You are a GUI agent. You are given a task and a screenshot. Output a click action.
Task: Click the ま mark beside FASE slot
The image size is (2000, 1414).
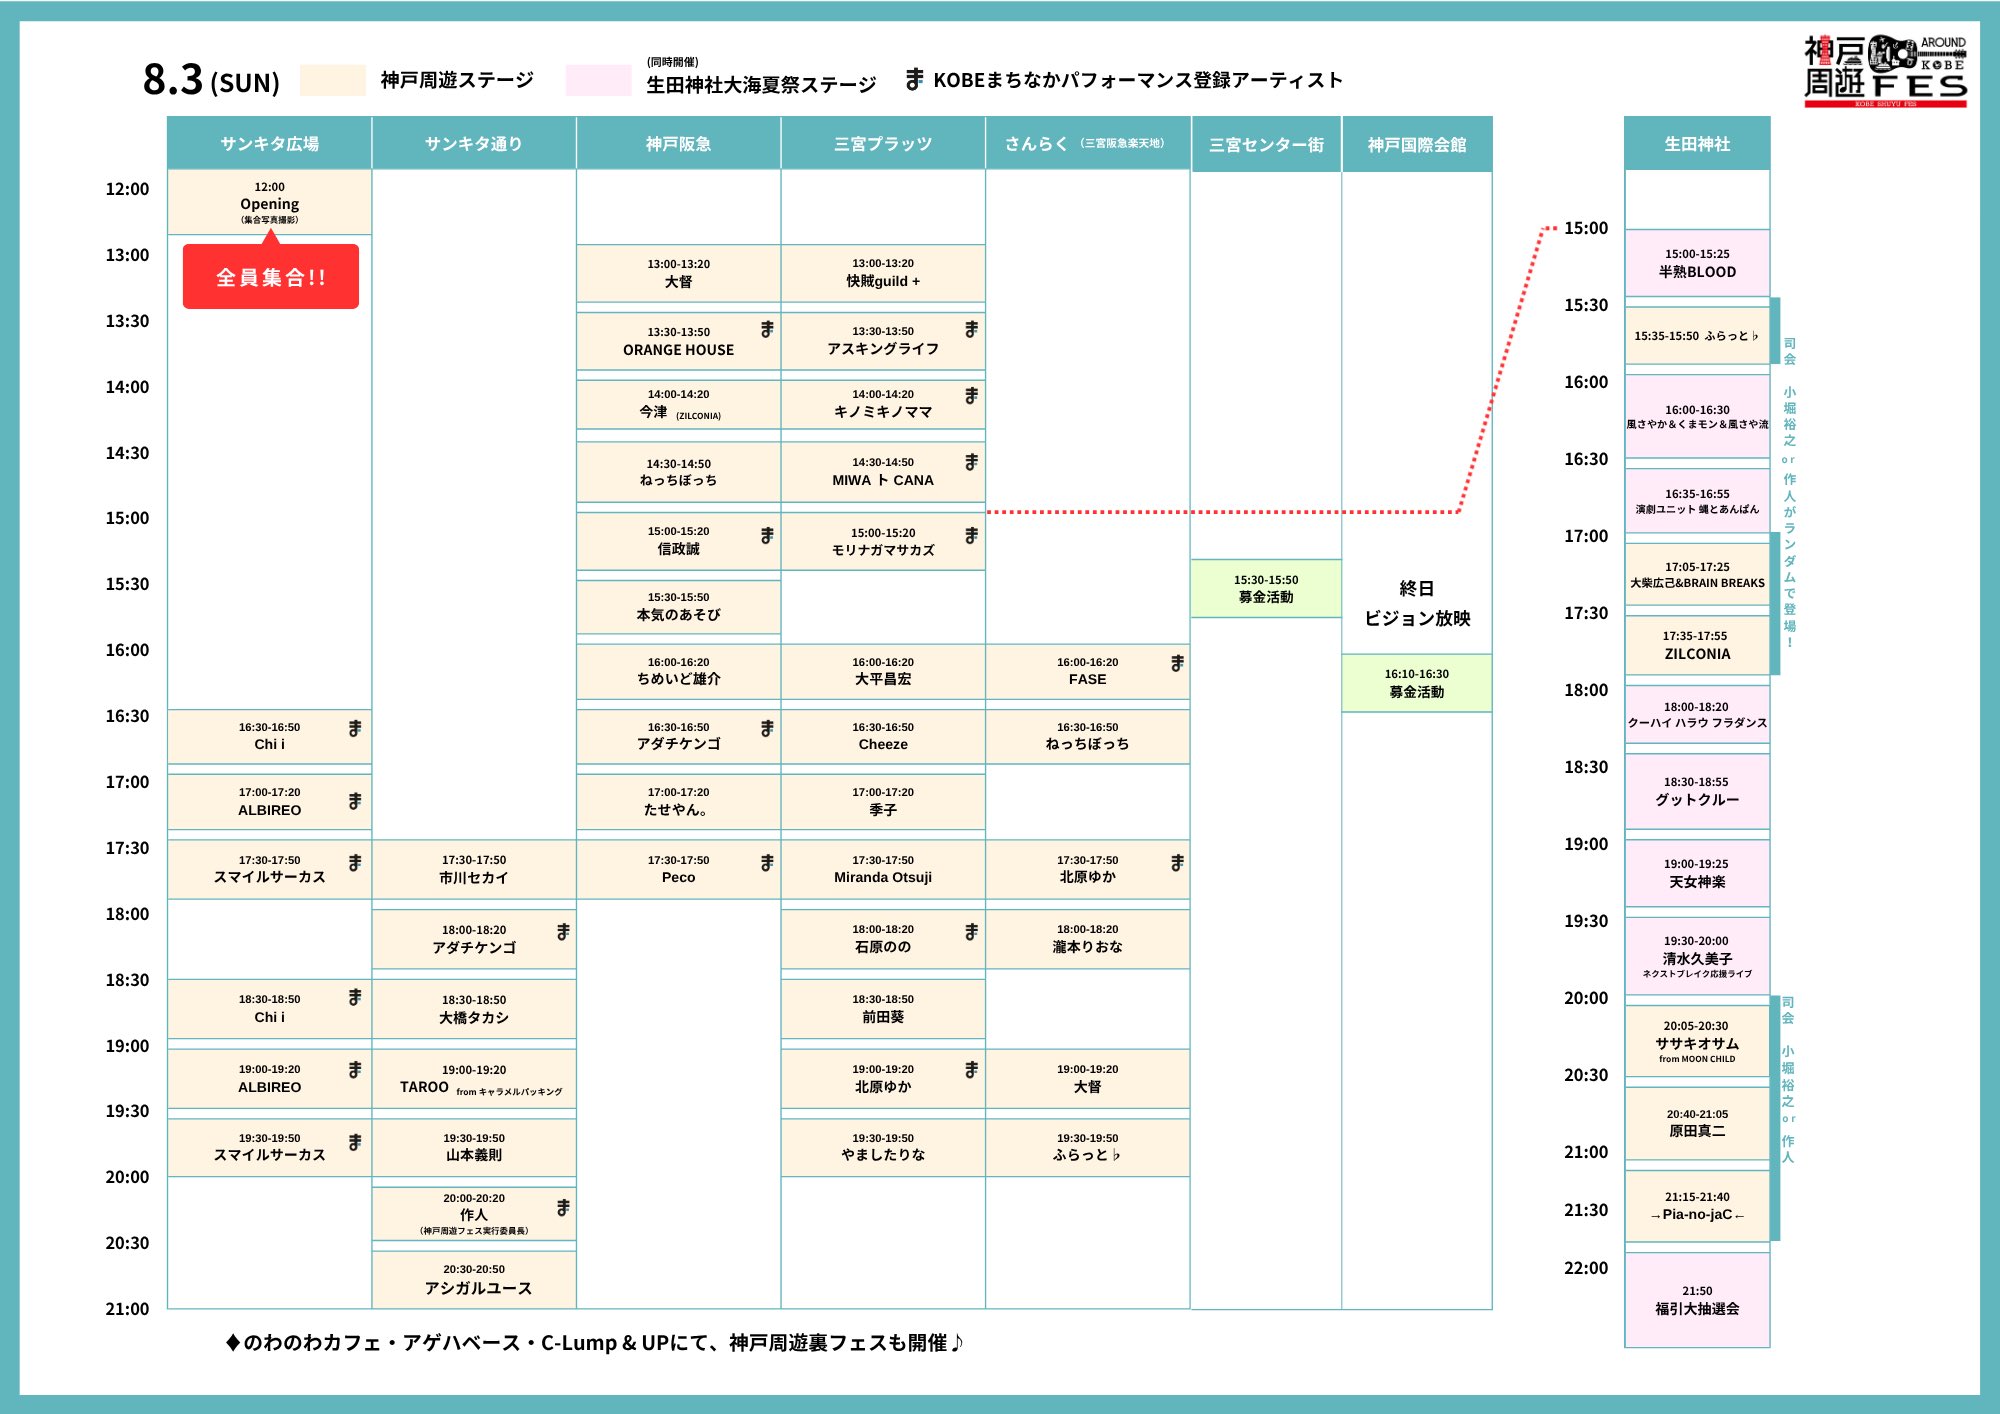coord(1177,662)
